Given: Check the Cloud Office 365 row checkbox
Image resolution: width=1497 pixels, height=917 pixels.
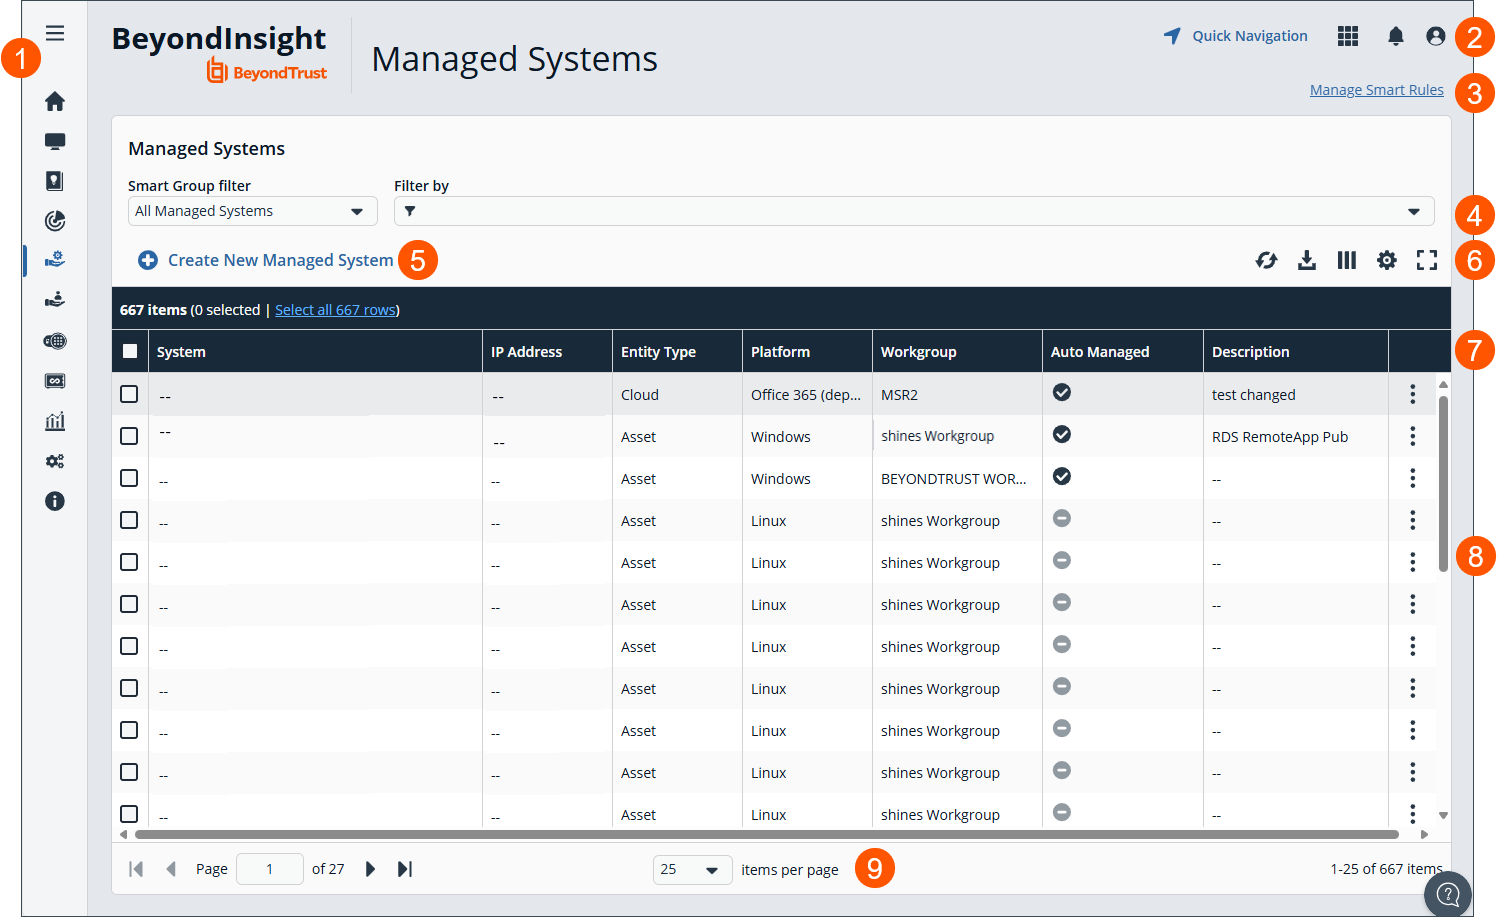Looking at the screenshot, I should point(129,394).
